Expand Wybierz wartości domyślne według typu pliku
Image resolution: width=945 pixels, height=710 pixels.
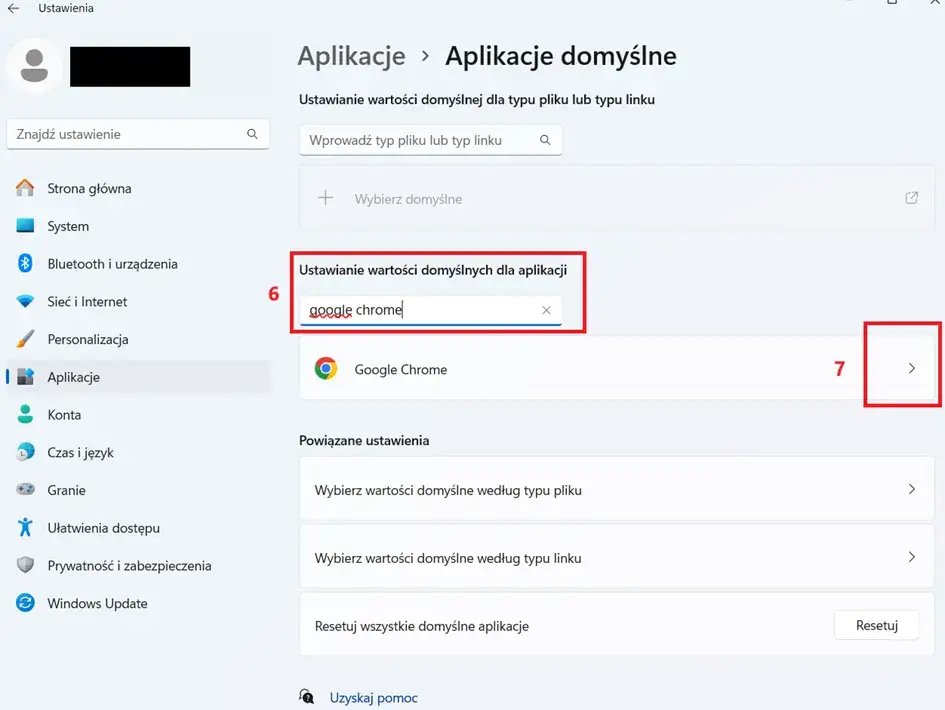[x=911, y=489]
